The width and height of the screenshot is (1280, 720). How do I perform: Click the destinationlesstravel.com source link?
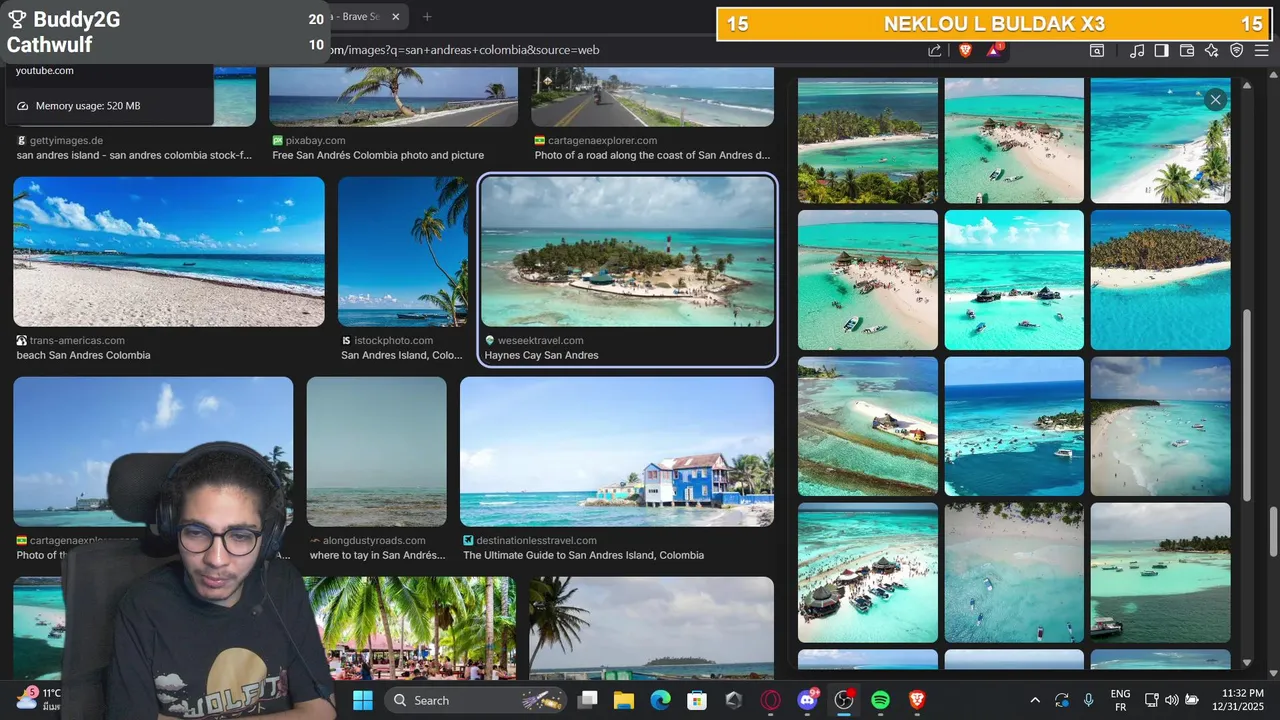(x=536, y=541)
